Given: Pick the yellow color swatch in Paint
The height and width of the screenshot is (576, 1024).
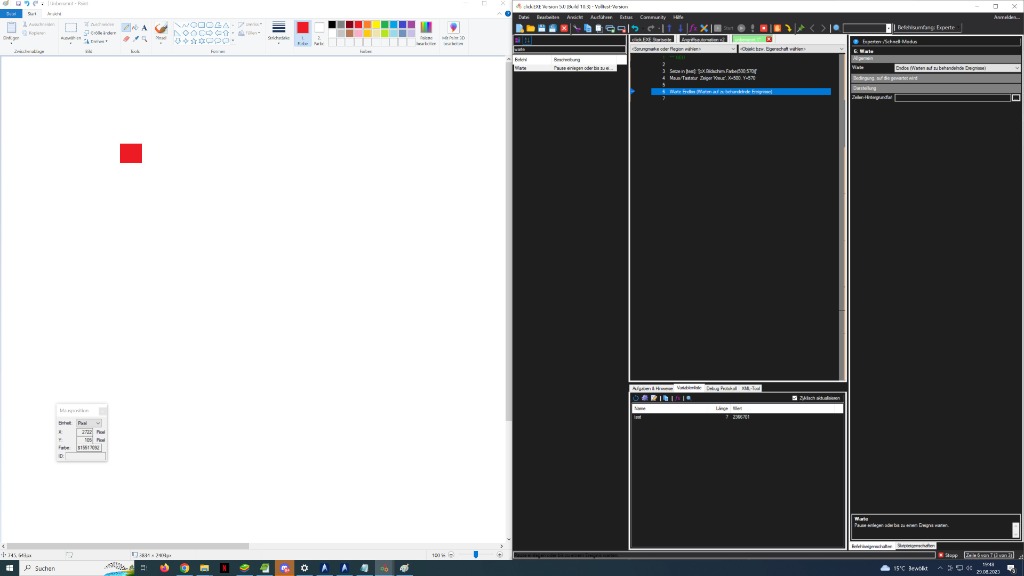Looking at the screenshot, I should [375, 24].
